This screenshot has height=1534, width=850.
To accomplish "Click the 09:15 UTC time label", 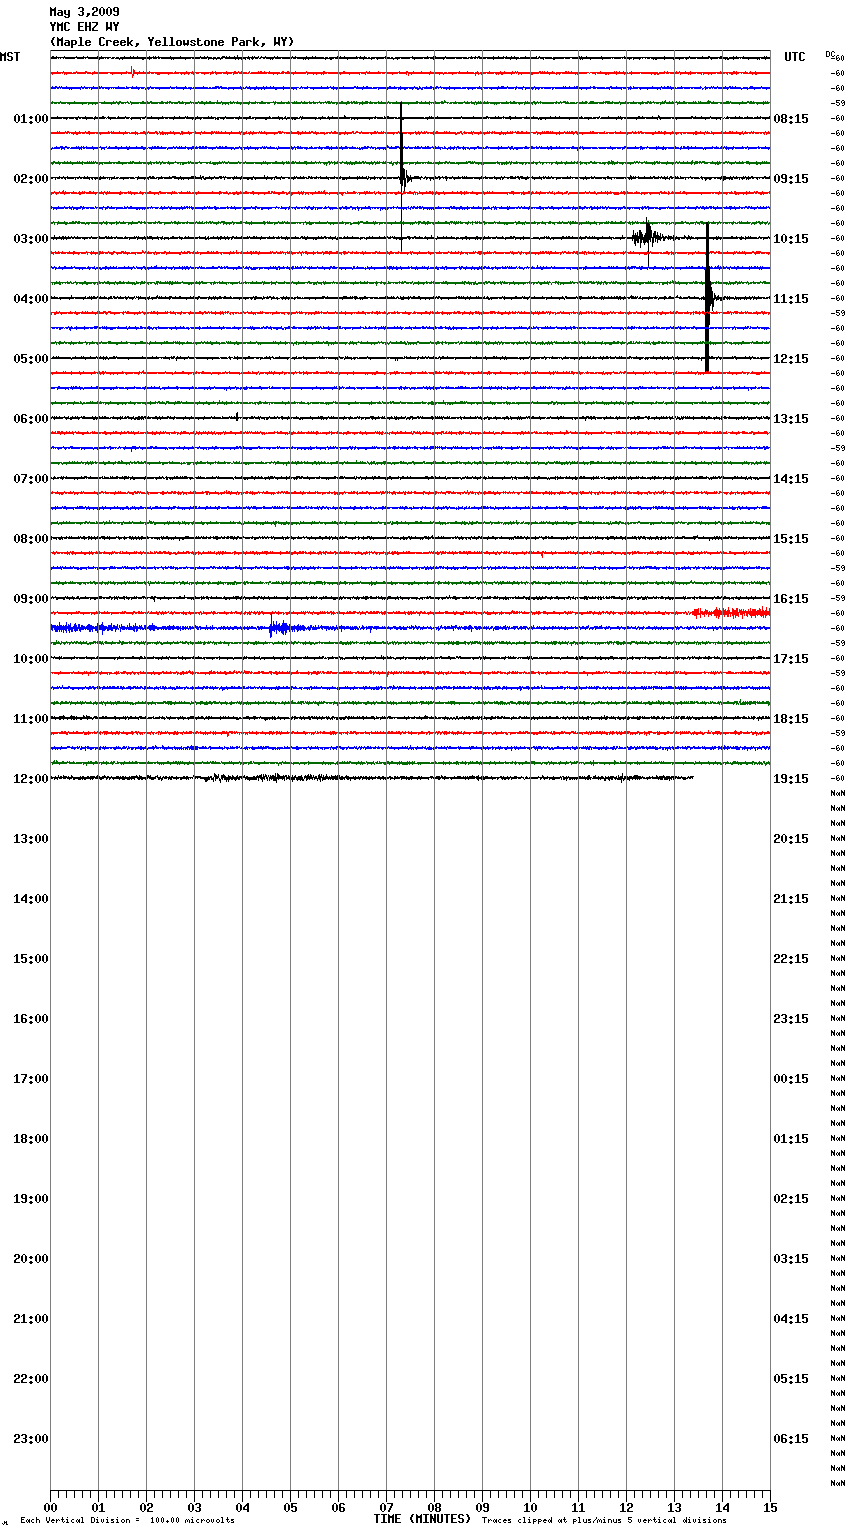I will [x=791, y=179].
